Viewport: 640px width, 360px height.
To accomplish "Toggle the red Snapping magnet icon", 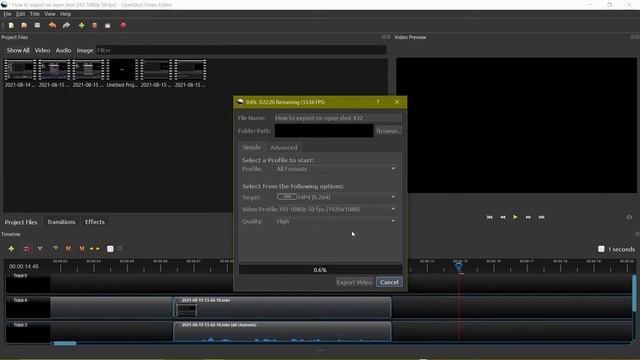I will (27, 249).
